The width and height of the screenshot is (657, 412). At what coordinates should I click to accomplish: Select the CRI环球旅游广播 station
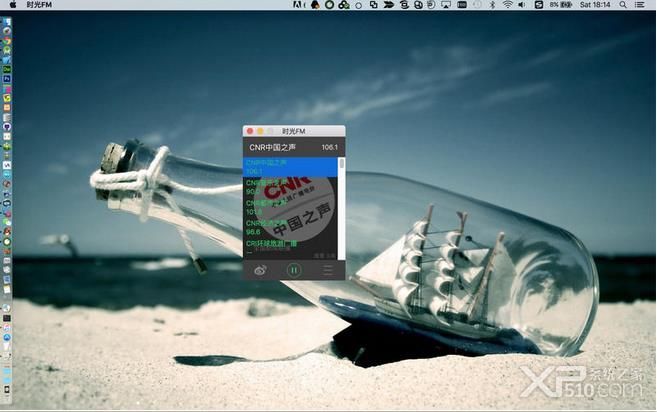click(290, 247)
